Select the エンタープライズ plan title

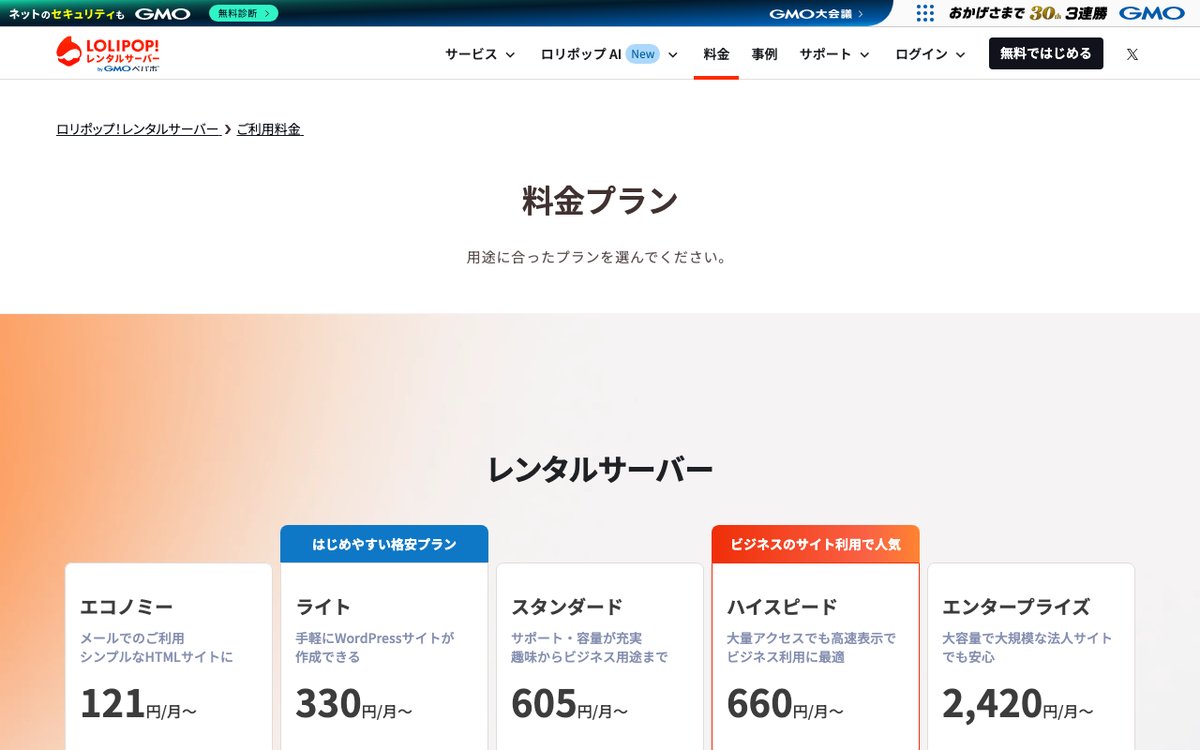coord(1016,607)
